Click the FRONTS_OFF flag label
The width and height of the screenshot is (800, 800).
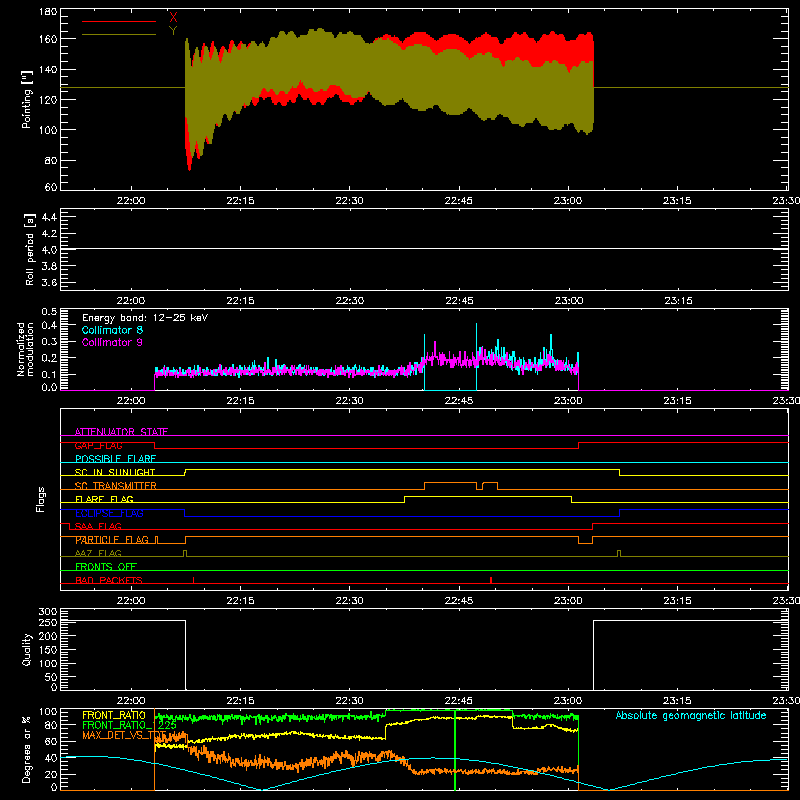(106, 567)
